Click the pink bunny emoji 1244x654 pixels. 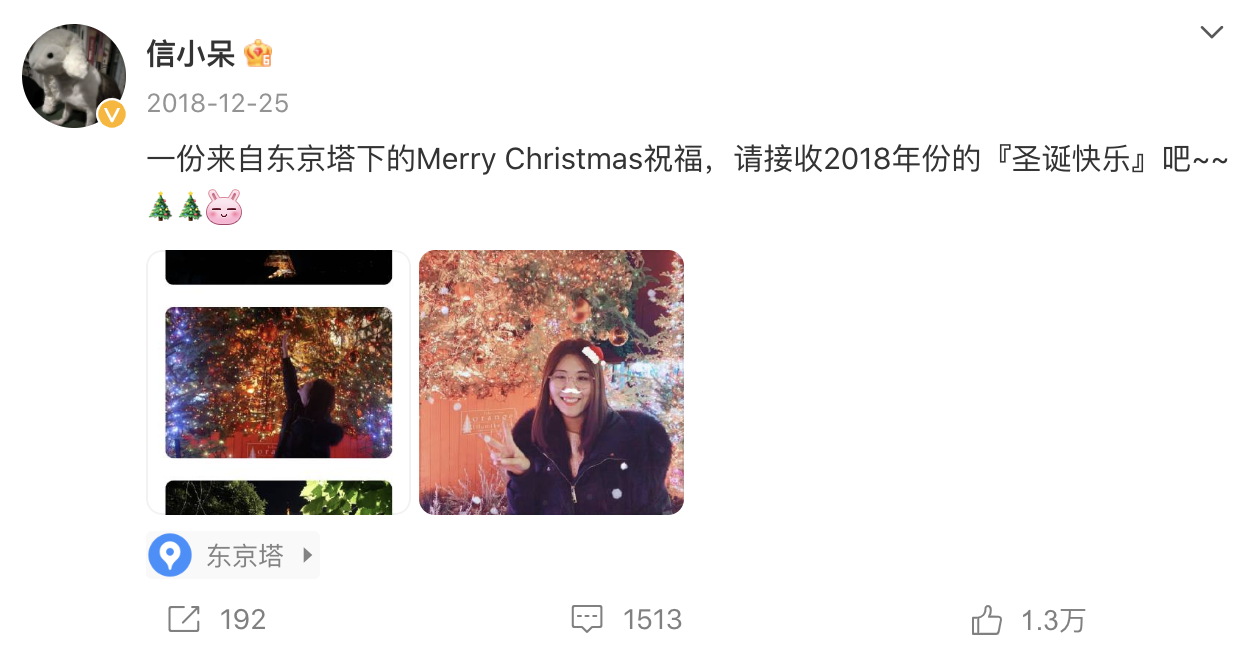pyautogui.click(x=224, y=207)
